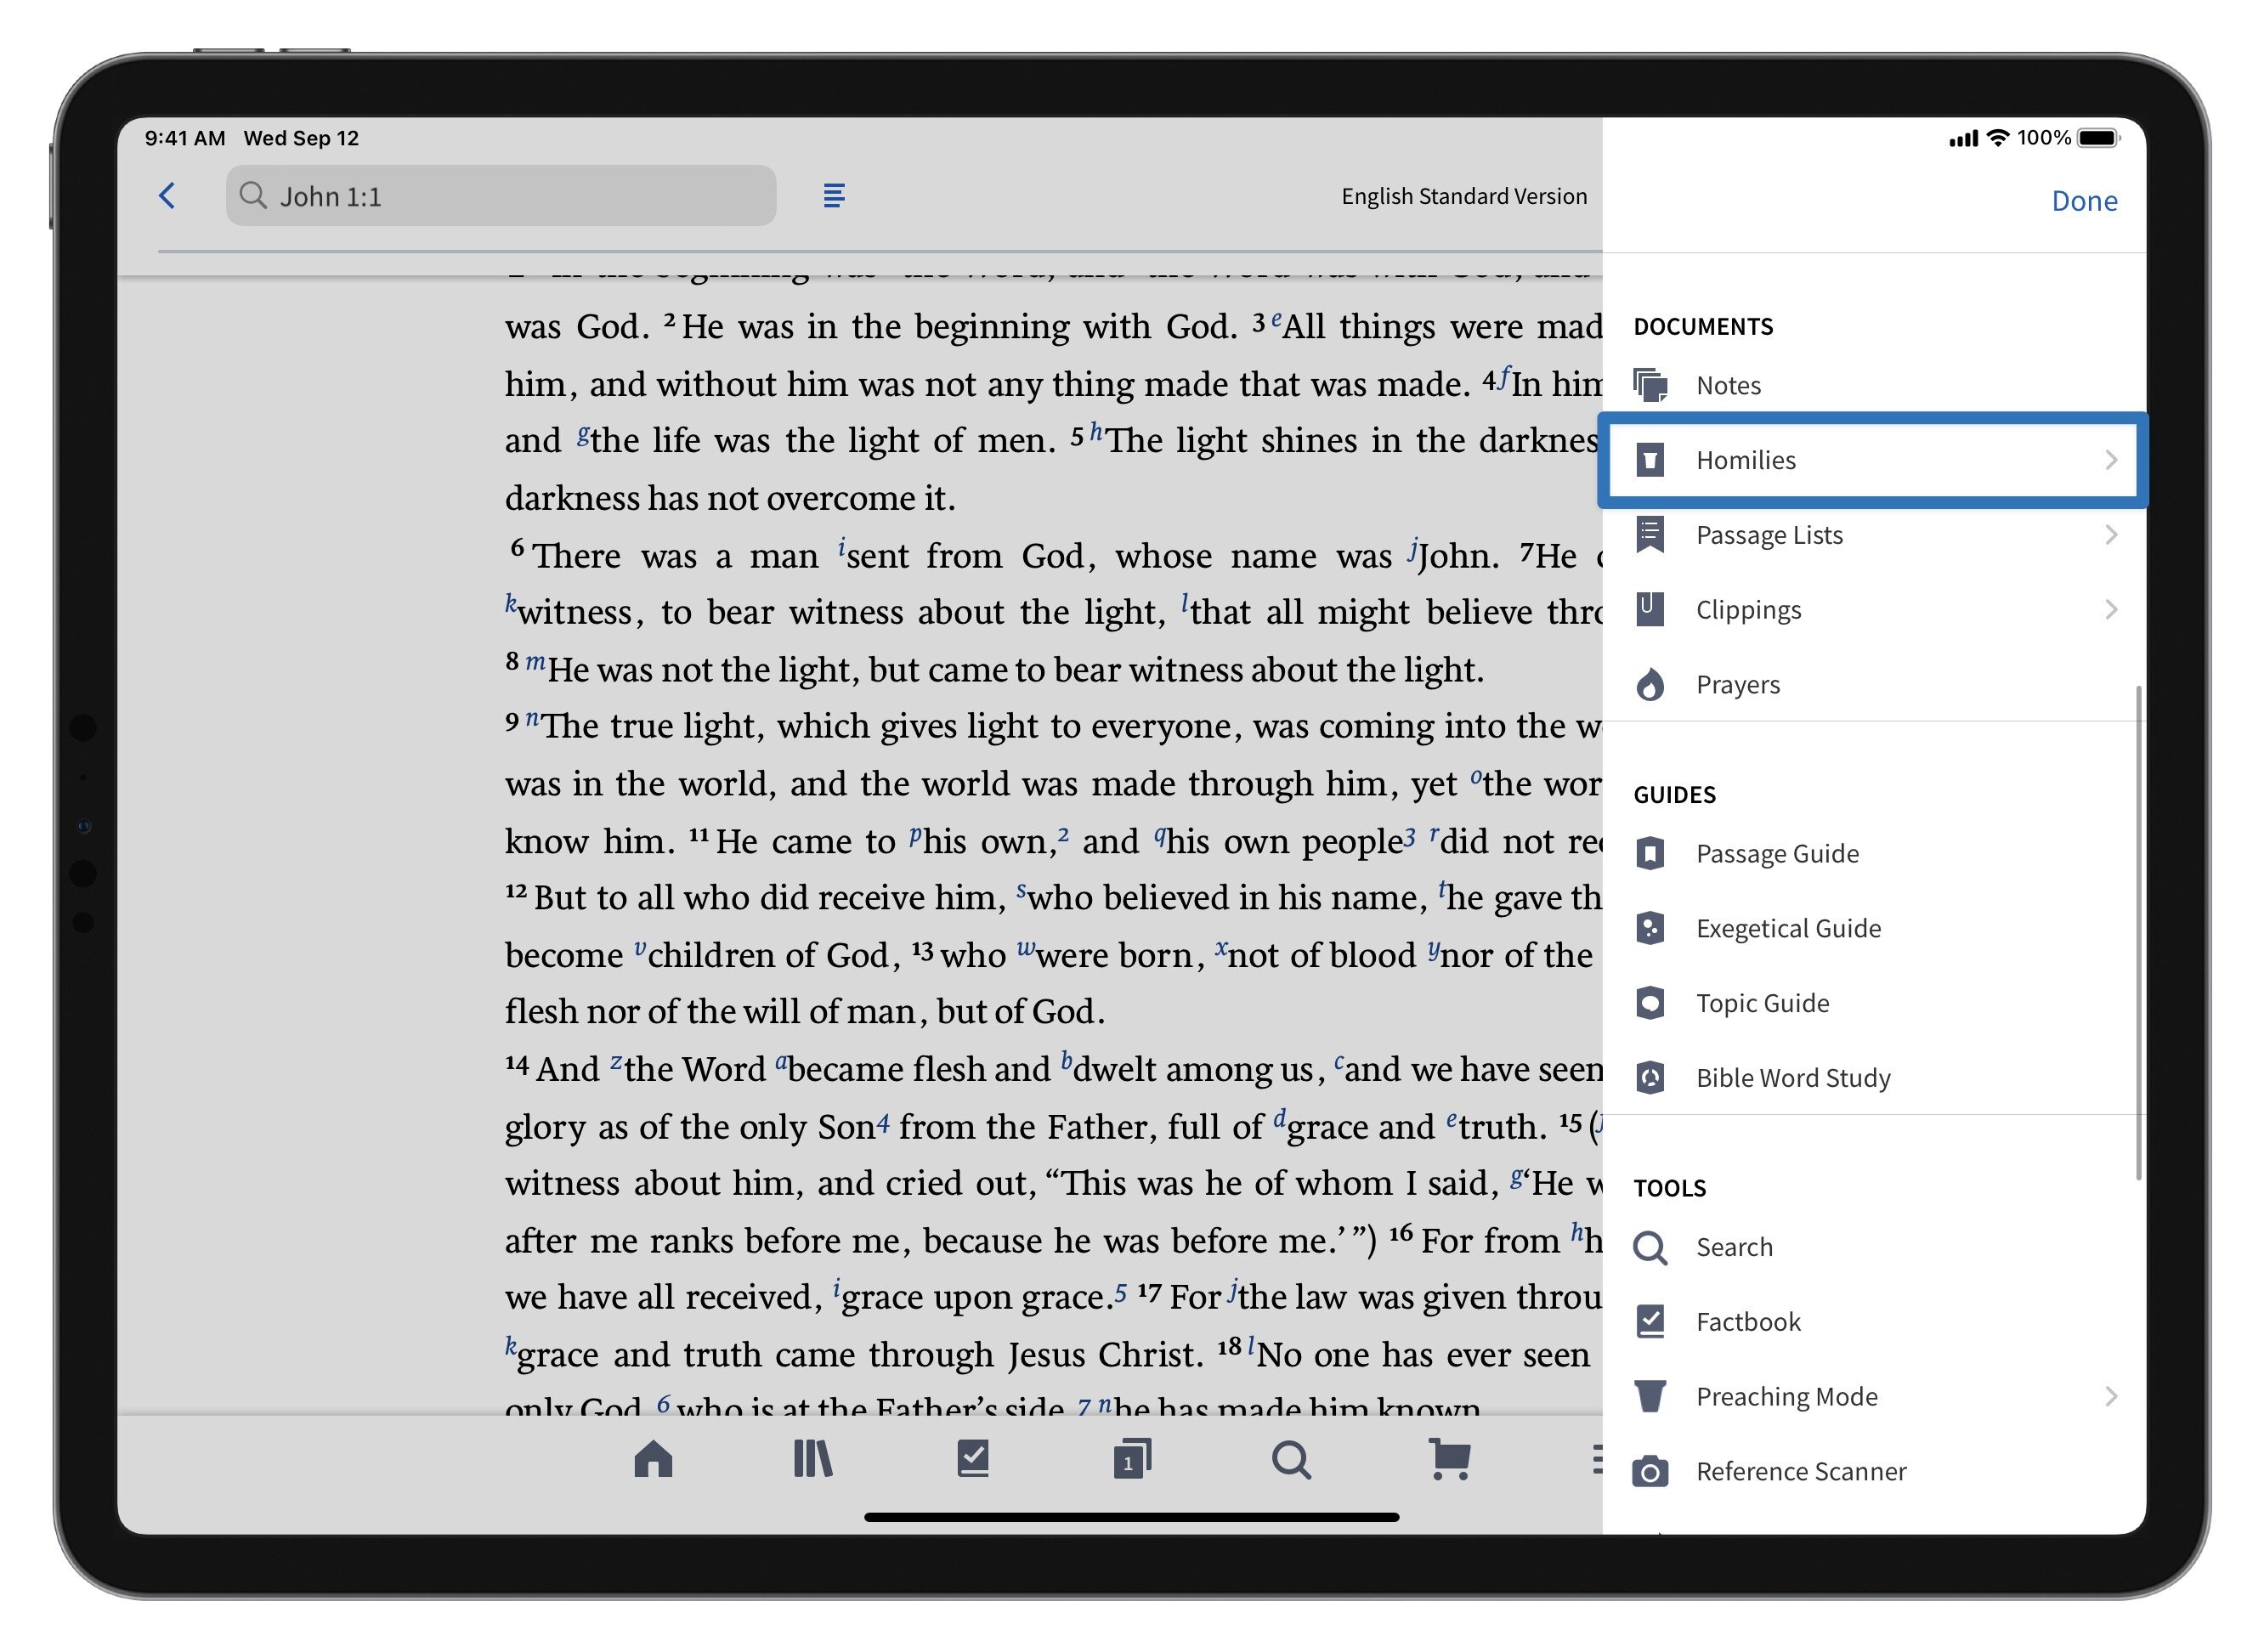
Task: Select Notes menu entry
Action: point(1874,385)
